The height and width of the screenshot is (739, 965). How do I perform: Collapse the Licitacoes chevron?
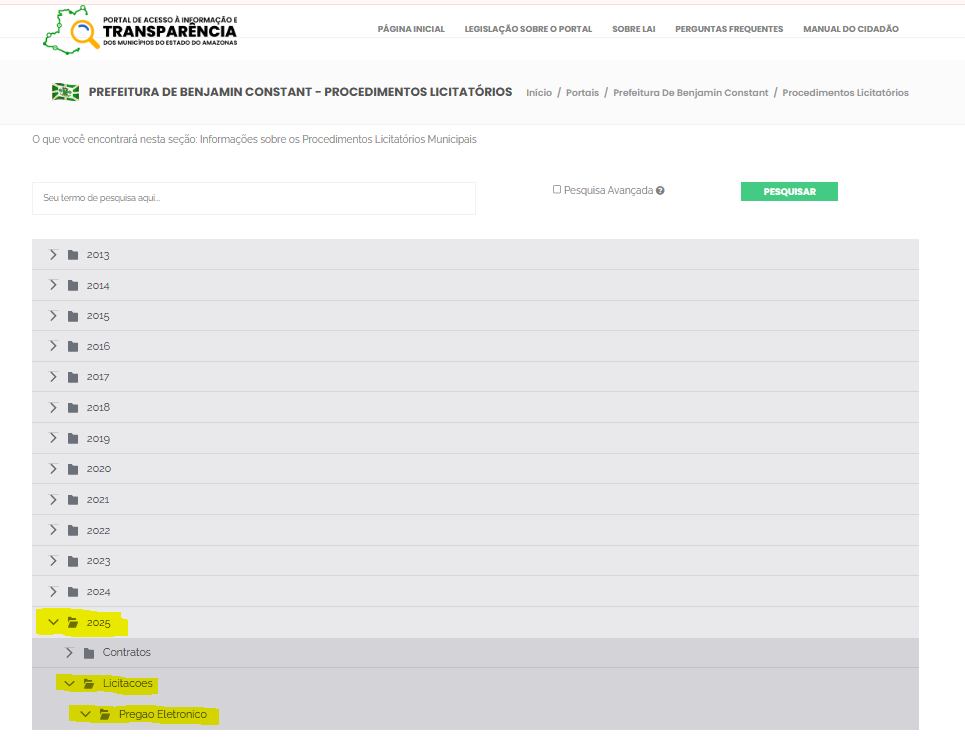point(69,684)
